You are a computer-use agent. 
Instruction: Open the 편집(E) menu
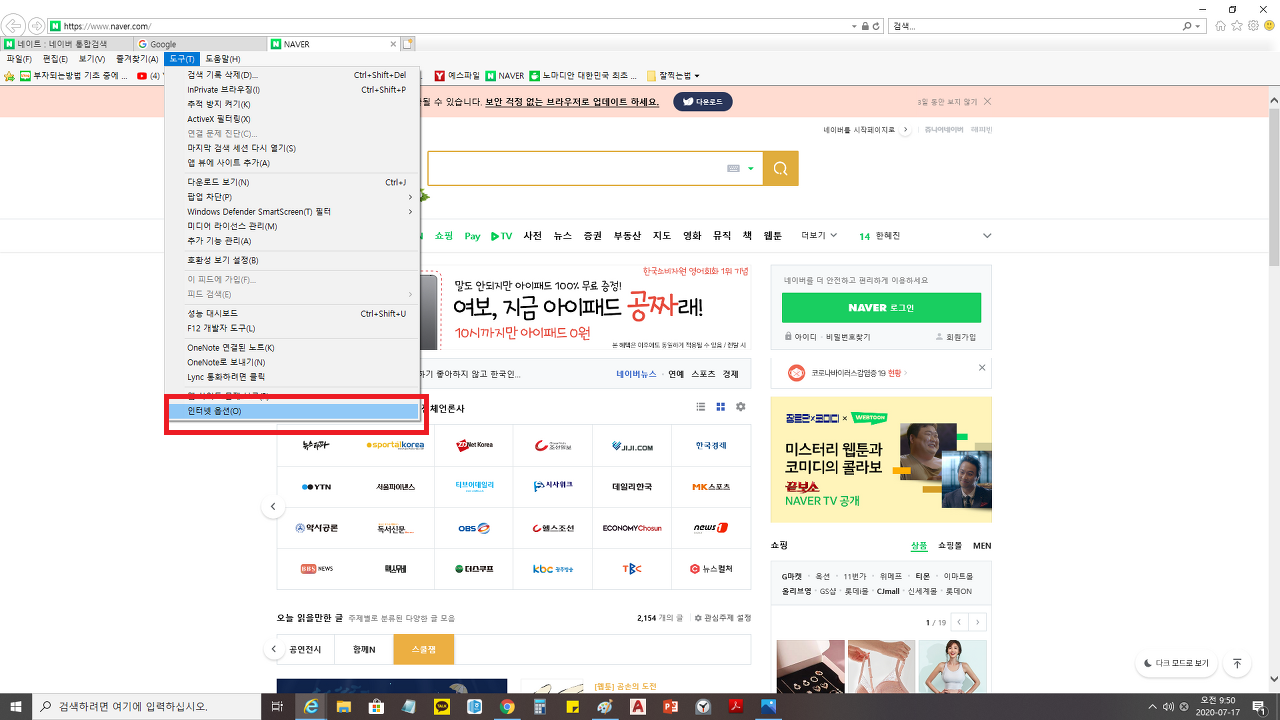point(55,60)
